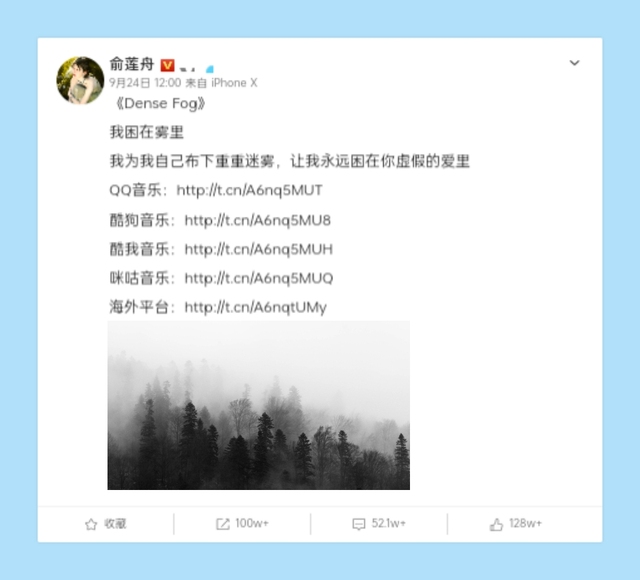Click the comment bubble icon
Viewport: 640px width, 580px height.
pyautogui.click(x=359, y=524)
